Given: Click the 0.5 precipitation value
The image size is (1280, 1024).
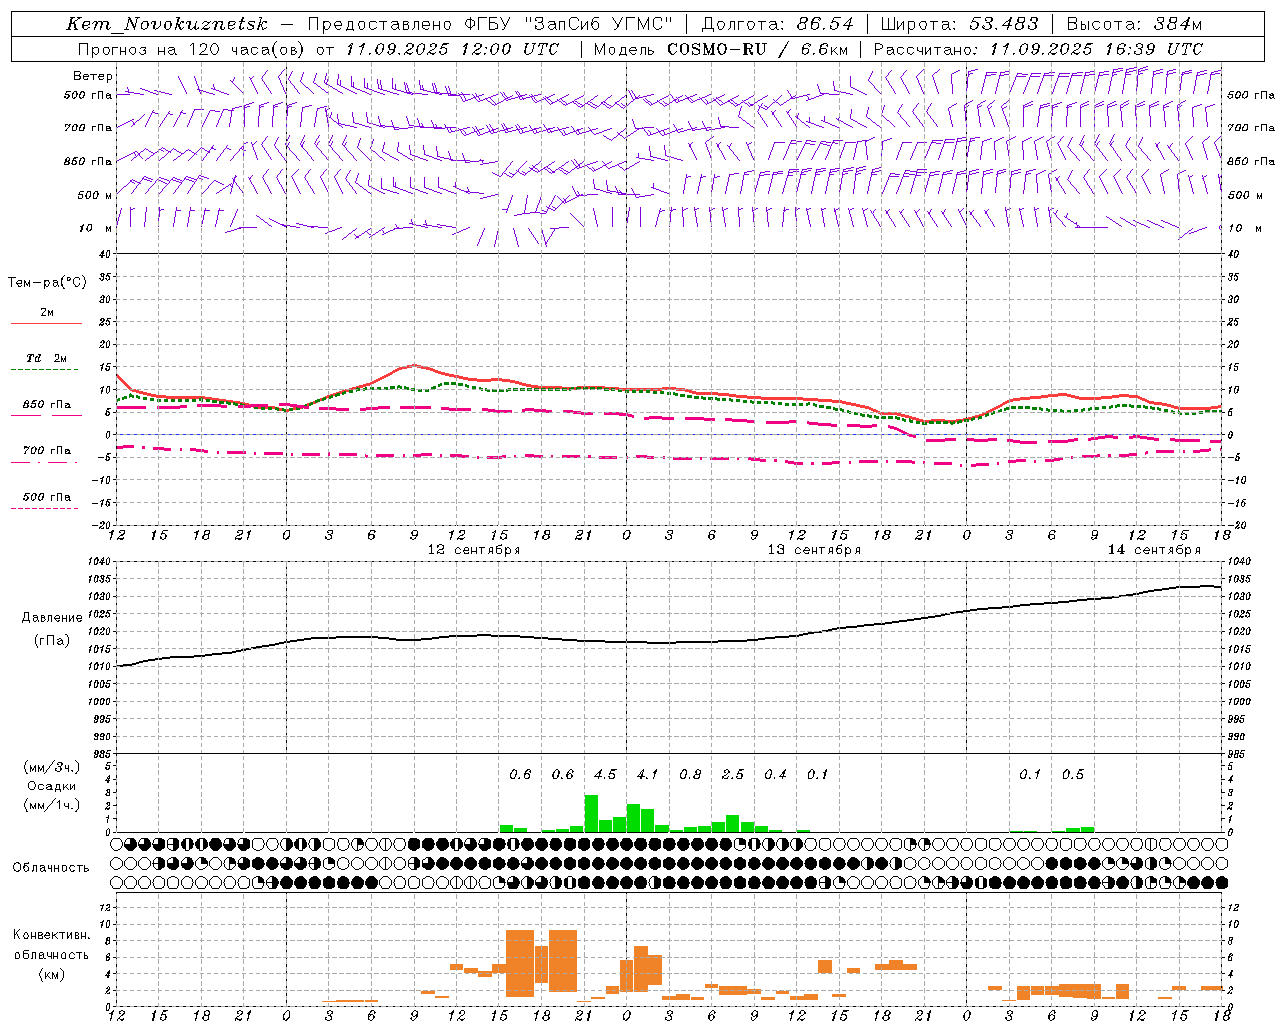Looking at the screenshot, I should [x=1072, y=775].
